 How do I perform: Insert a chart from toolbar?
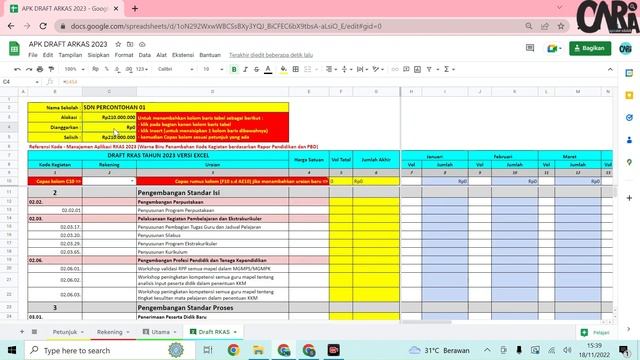(417, 69)
